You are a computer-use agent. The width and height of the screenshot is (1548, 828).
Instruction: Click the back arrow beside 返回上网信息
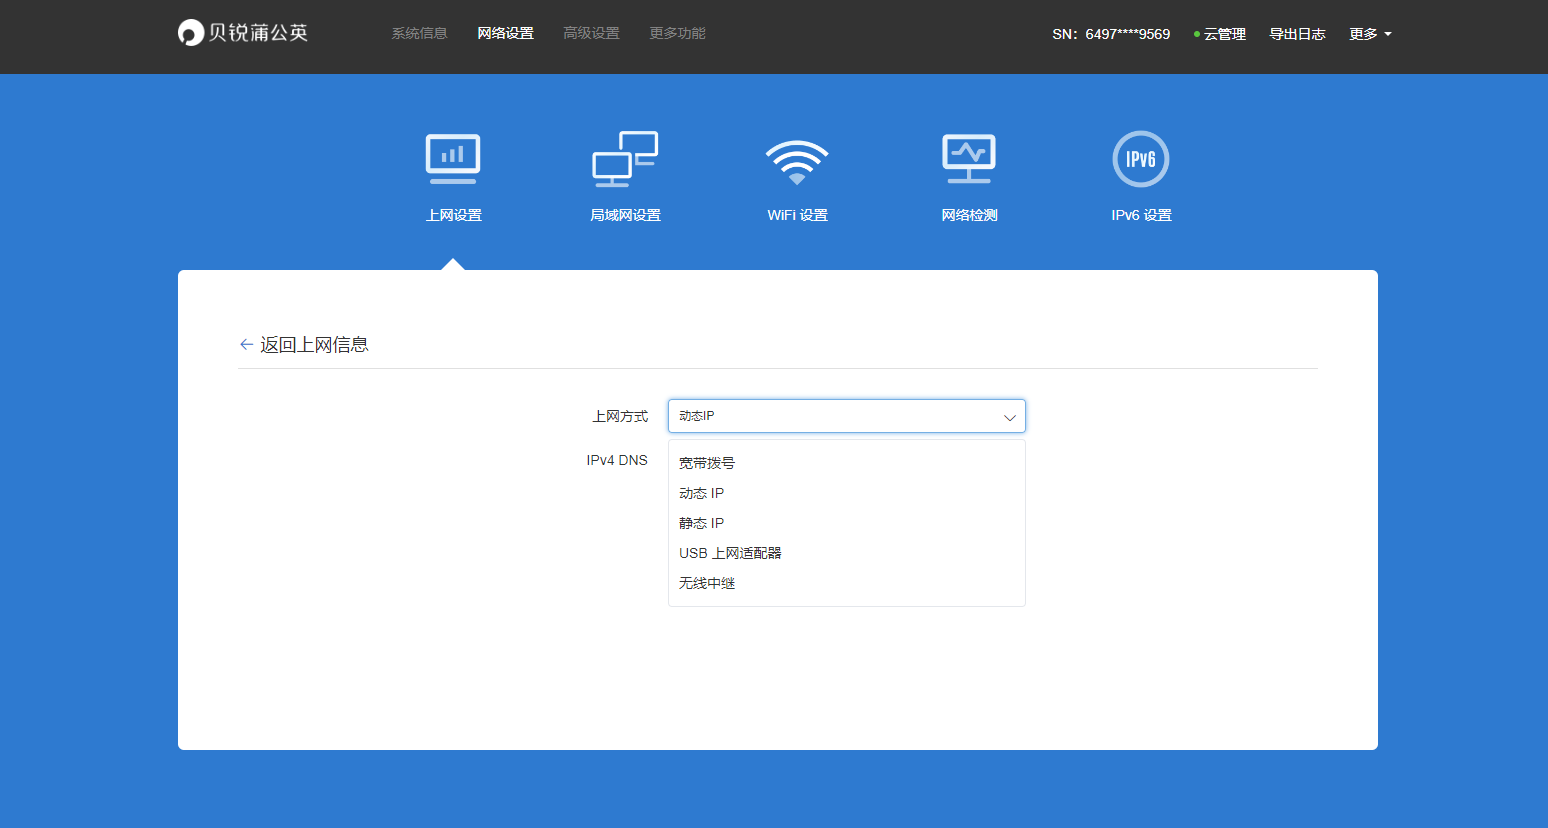[246, 345]
